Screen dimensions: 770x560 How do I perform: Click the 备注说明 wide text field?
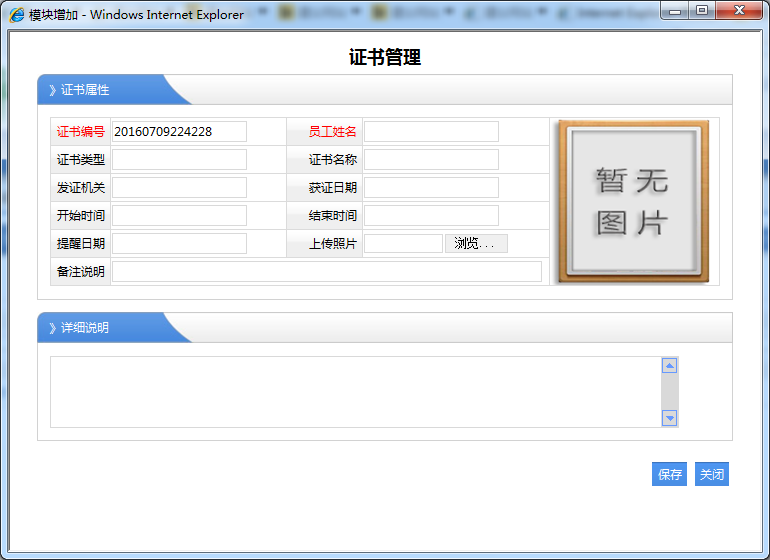click(x=326, y=272)
